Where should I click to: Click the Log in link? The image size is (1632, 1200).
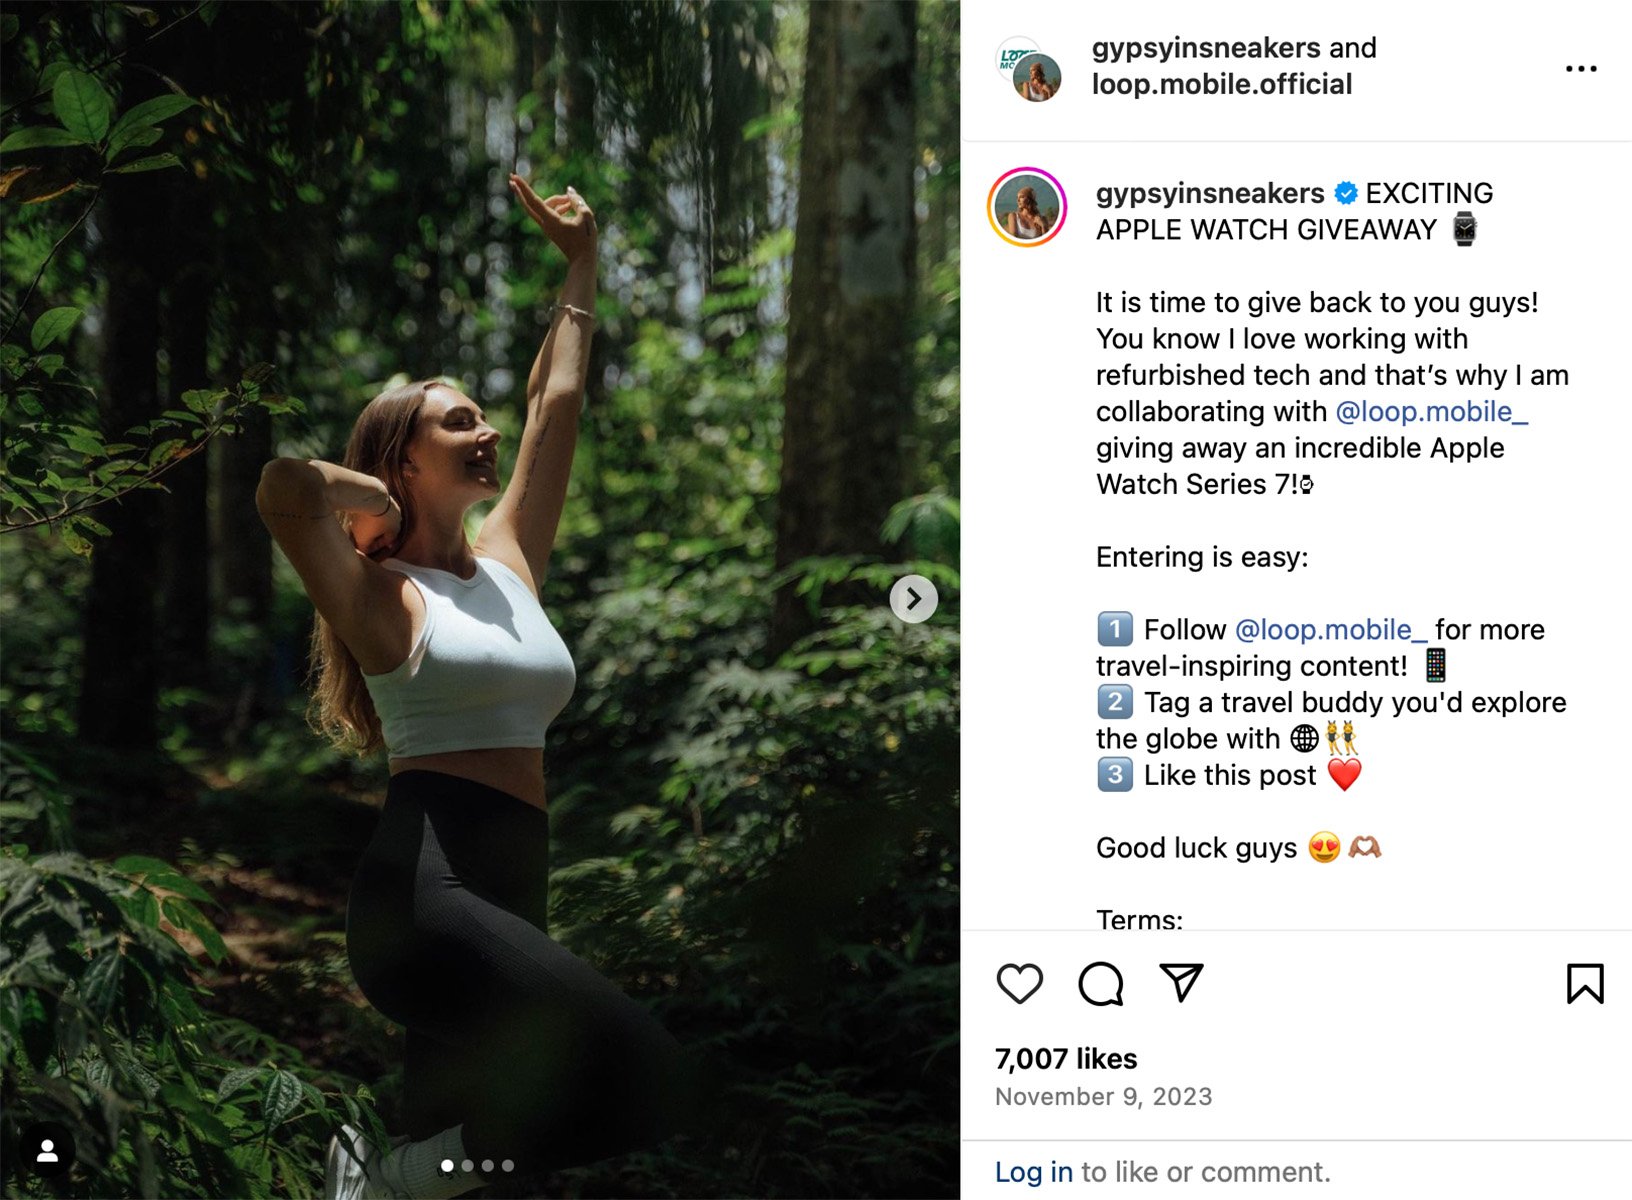(1033, 1172)
